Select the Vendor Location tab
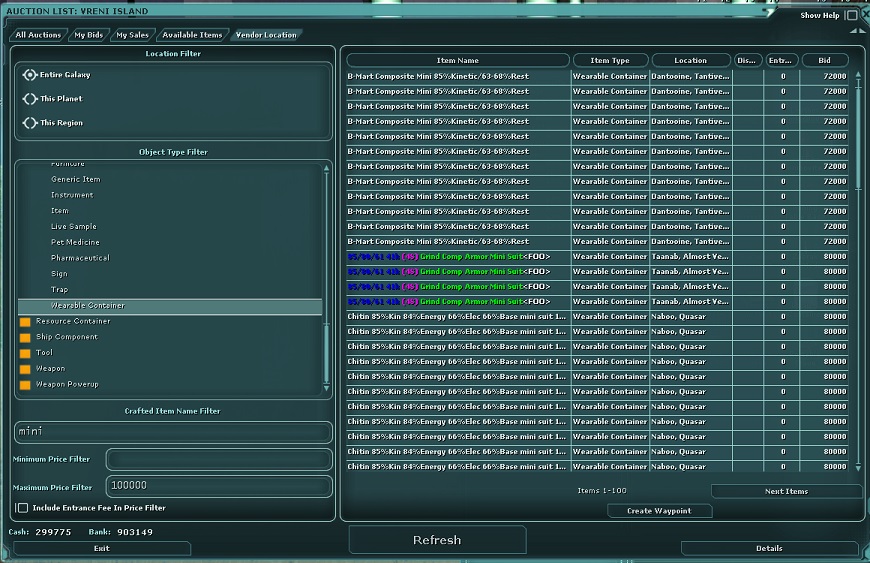The height and width of the screenshot is (563, 870). (x=266, y=35)
